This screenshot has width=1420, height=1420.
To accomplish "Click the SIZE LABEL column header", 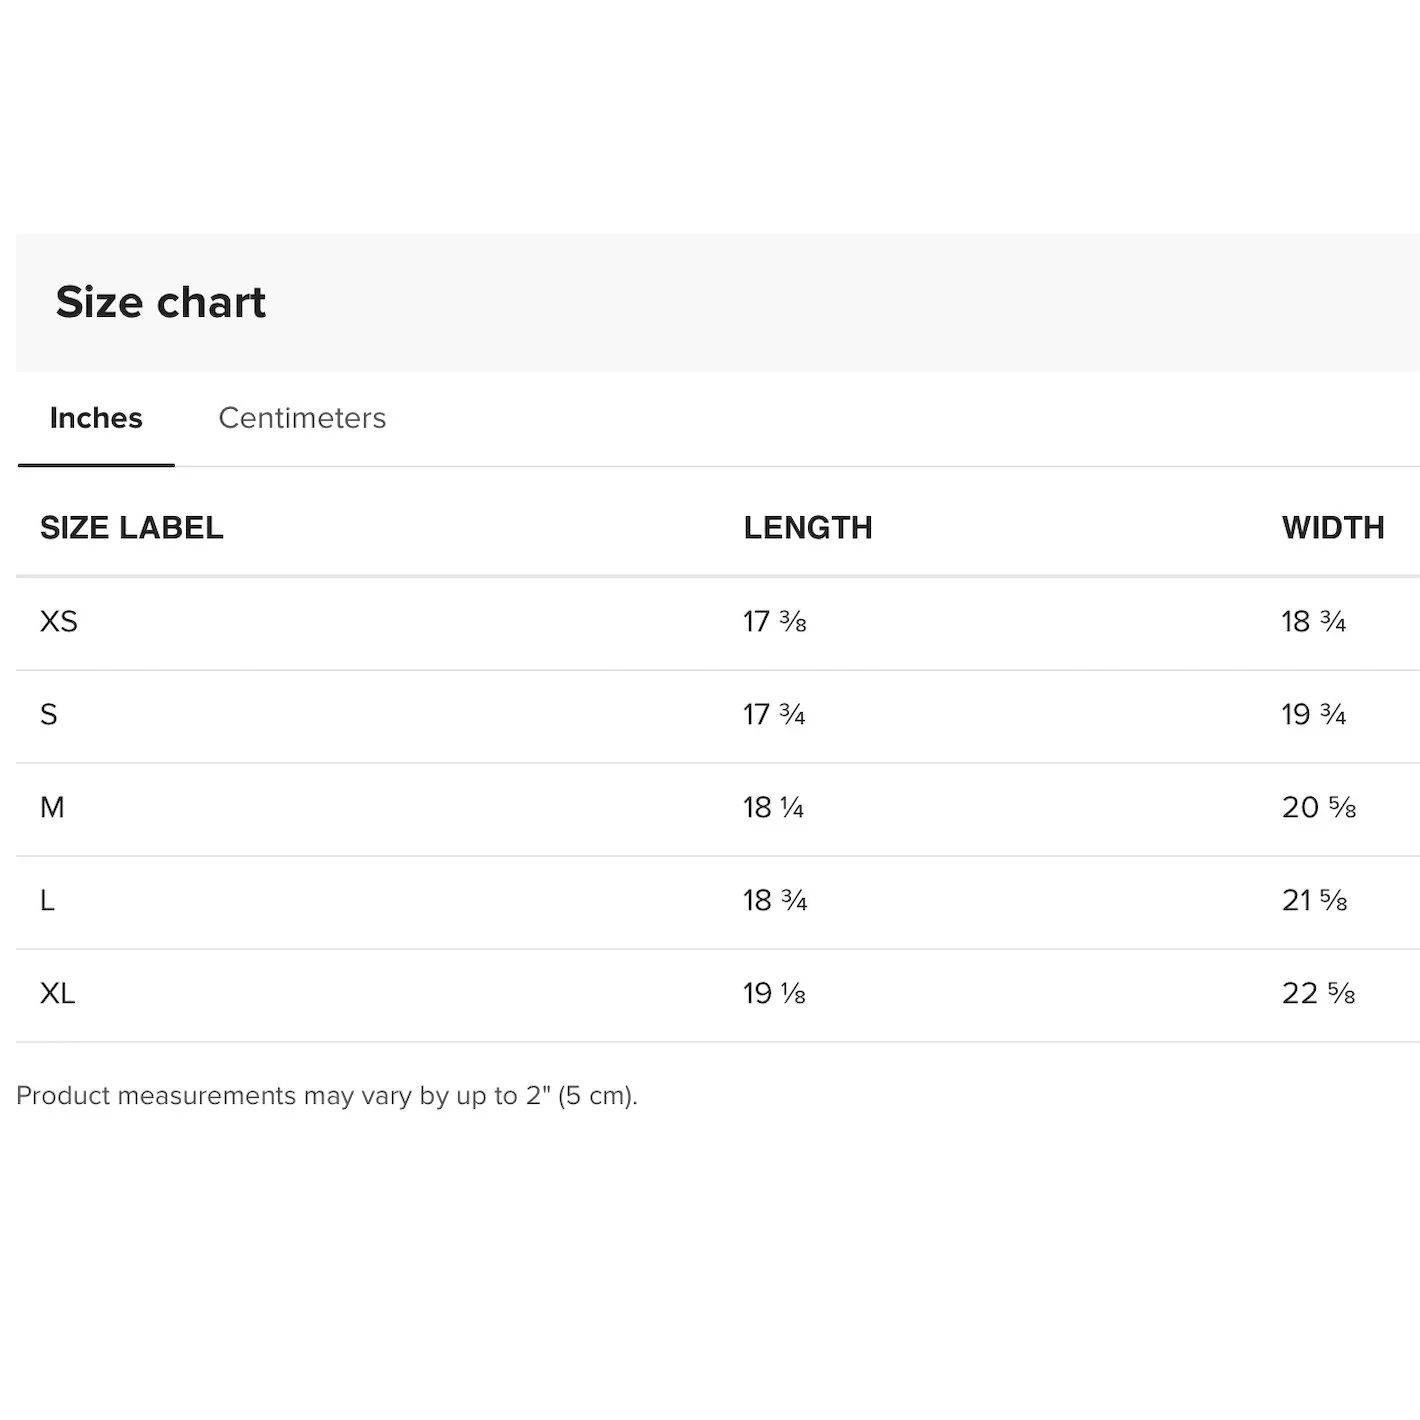I will point(132,528).
